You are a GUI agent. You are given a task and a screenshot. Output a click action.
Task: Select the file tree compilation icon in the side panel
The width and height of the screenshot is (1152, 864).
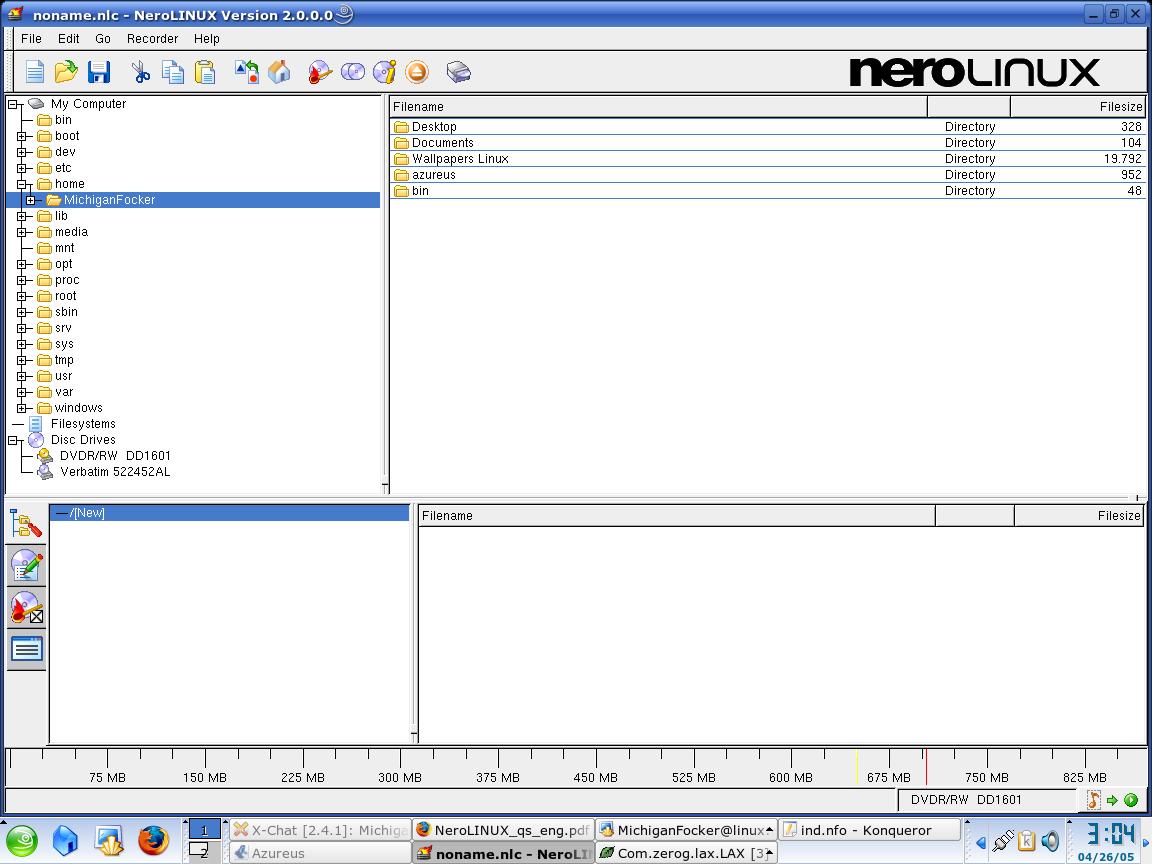(26, 524)
